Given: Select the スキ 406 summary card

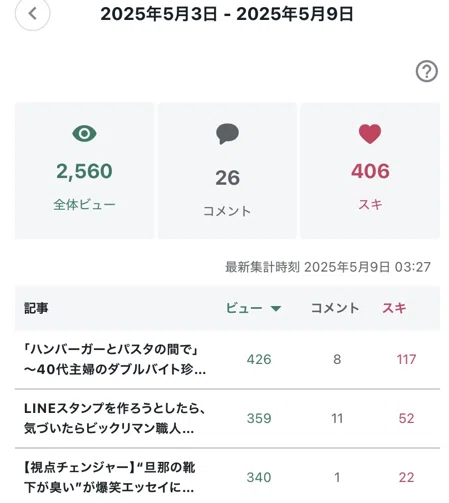Looking at the screenshot, I should [370, 171].
